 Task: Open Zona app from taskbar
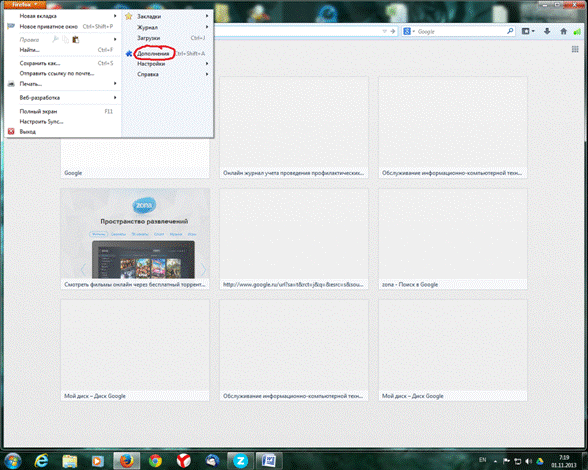pyautogui.click(x=240, y=460)
